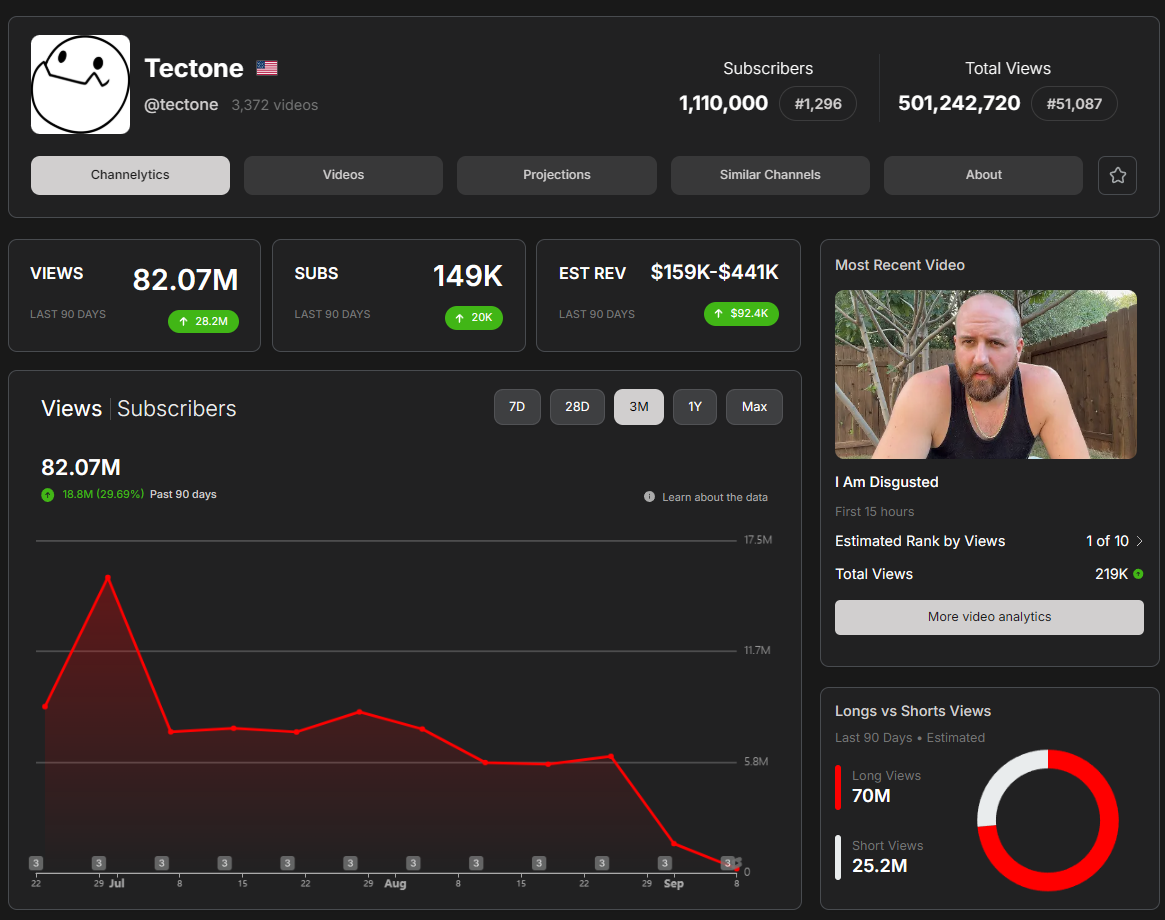Click the green 28.2M views change badge

(204, 321)
